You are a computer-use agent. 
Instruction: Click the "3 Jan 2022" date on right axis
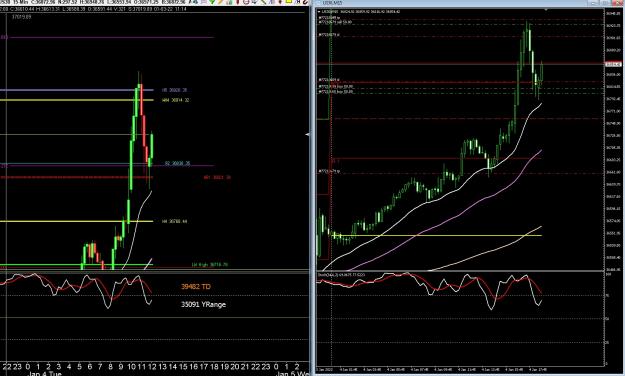[325, 370]
